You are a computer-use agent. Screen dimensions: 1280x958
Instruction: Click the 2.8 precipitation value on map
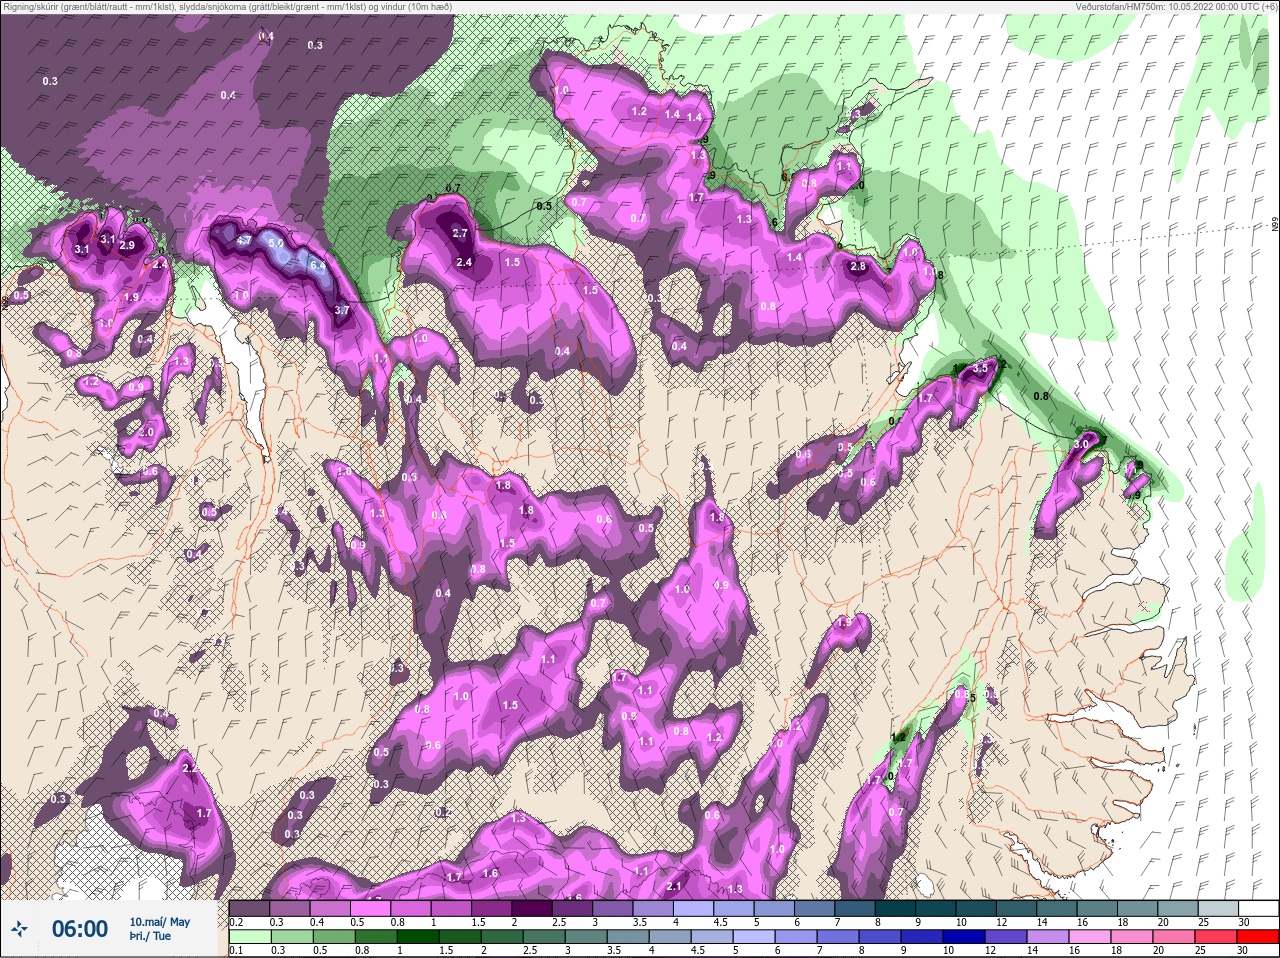click(858, 266)
